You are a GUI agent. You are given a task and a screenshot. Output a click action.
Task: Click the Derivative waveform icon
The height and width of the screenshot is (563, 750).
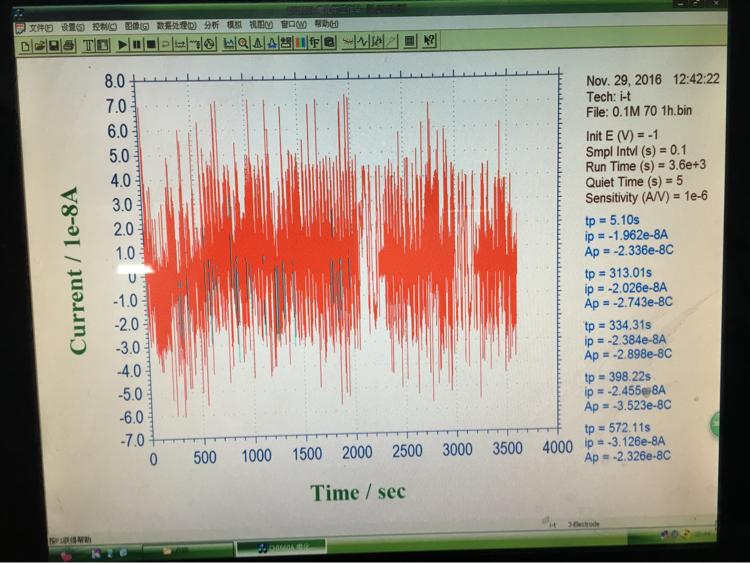pos(363,42)
